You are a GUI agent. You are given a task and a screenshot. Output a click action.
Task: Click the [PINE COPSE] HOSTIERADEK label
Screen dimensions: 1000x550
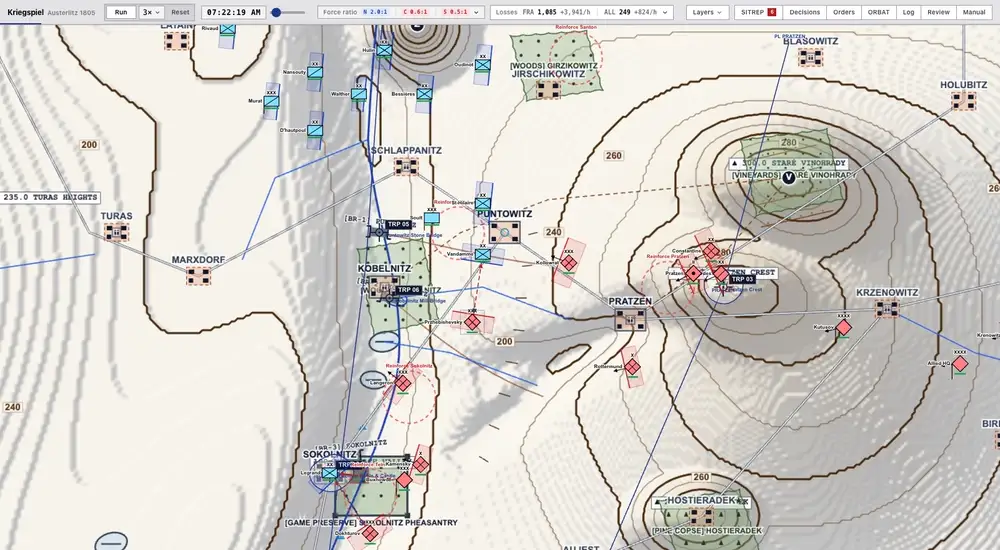point(707,531)
